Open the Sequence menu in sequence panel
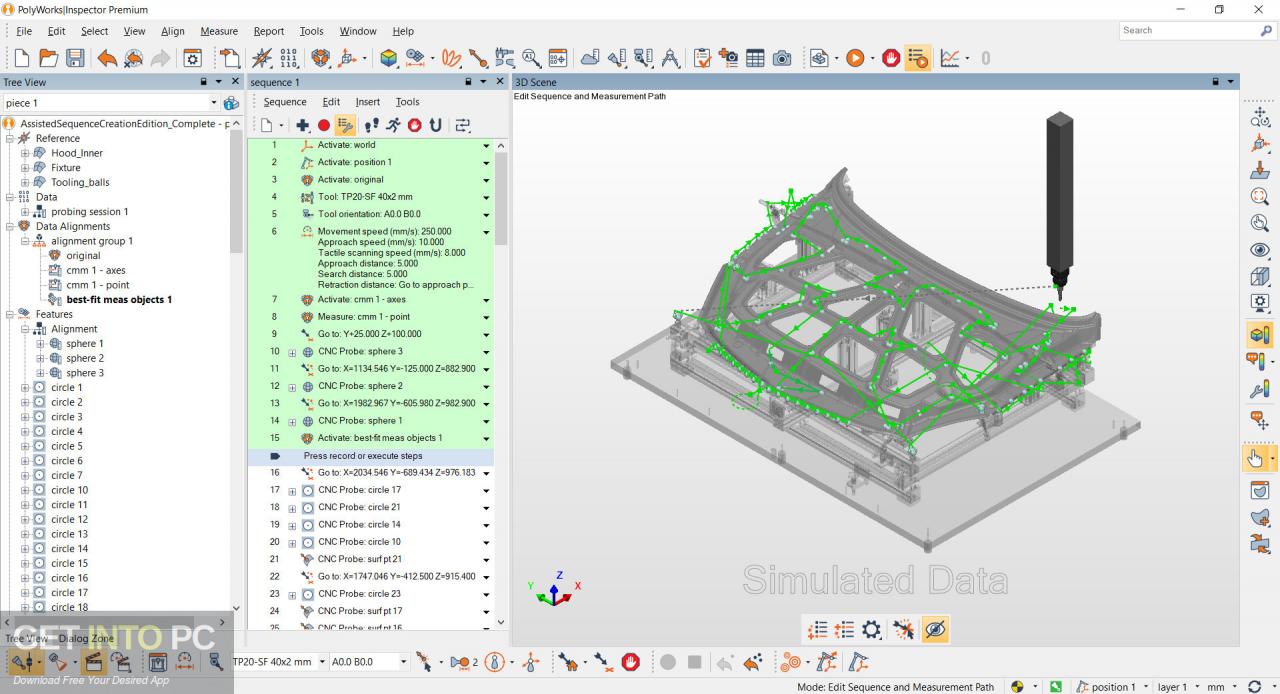 [x=285, y=102]
